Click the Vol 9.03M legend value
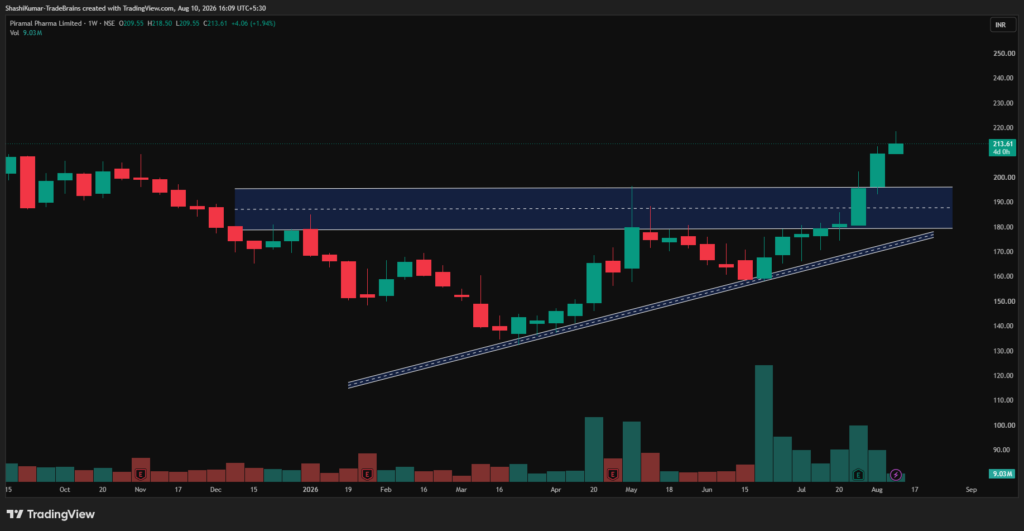1024x531 pixels. [x=32, y=33]
